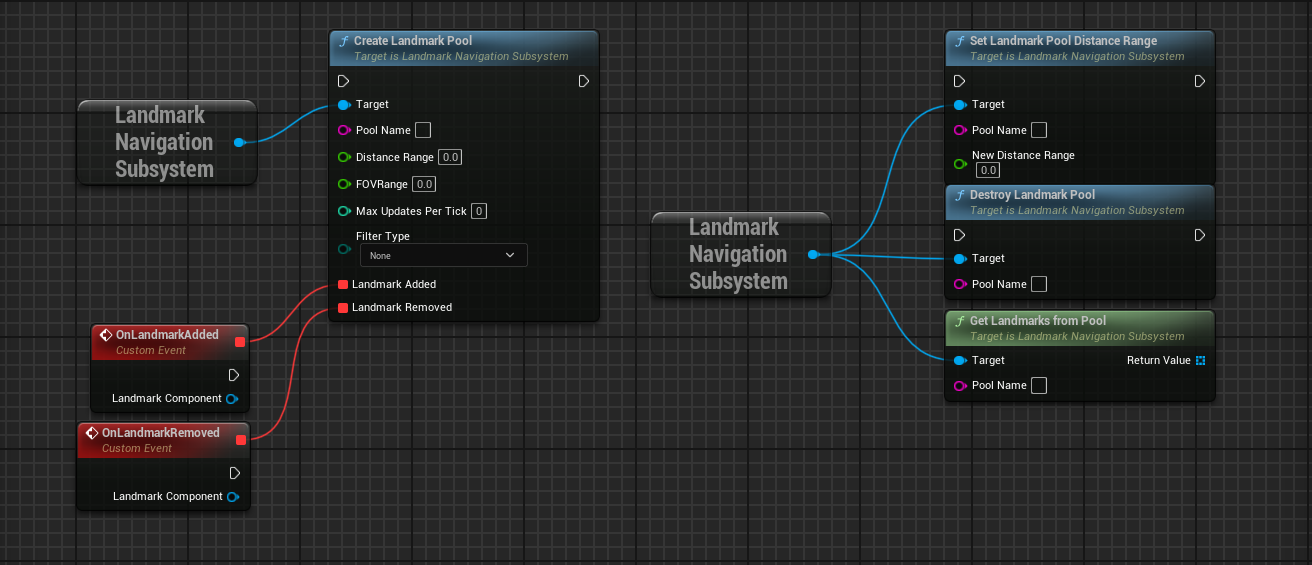Click the FOVRange 0.0 value field
The width and height of the screenshot is (1312, 565).
[x=425, y=184]
